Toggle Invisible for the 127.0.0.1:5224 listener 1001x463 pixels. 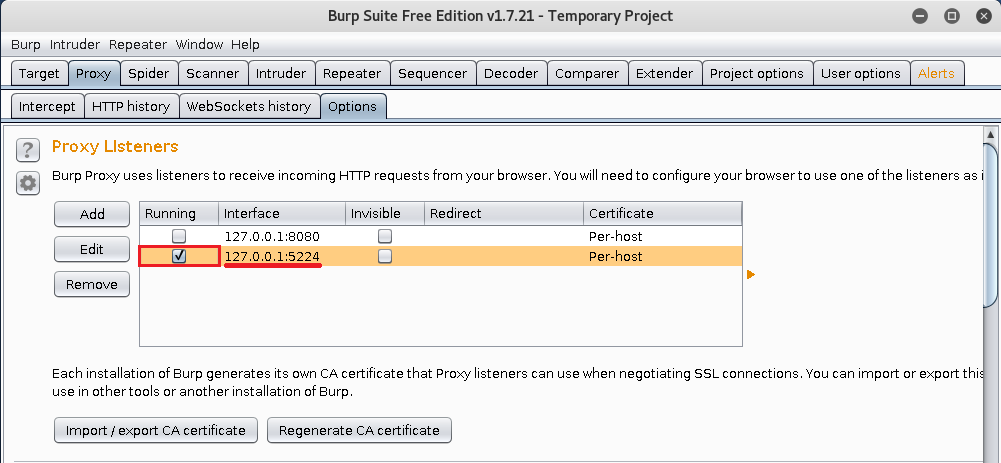pos(384,256)
